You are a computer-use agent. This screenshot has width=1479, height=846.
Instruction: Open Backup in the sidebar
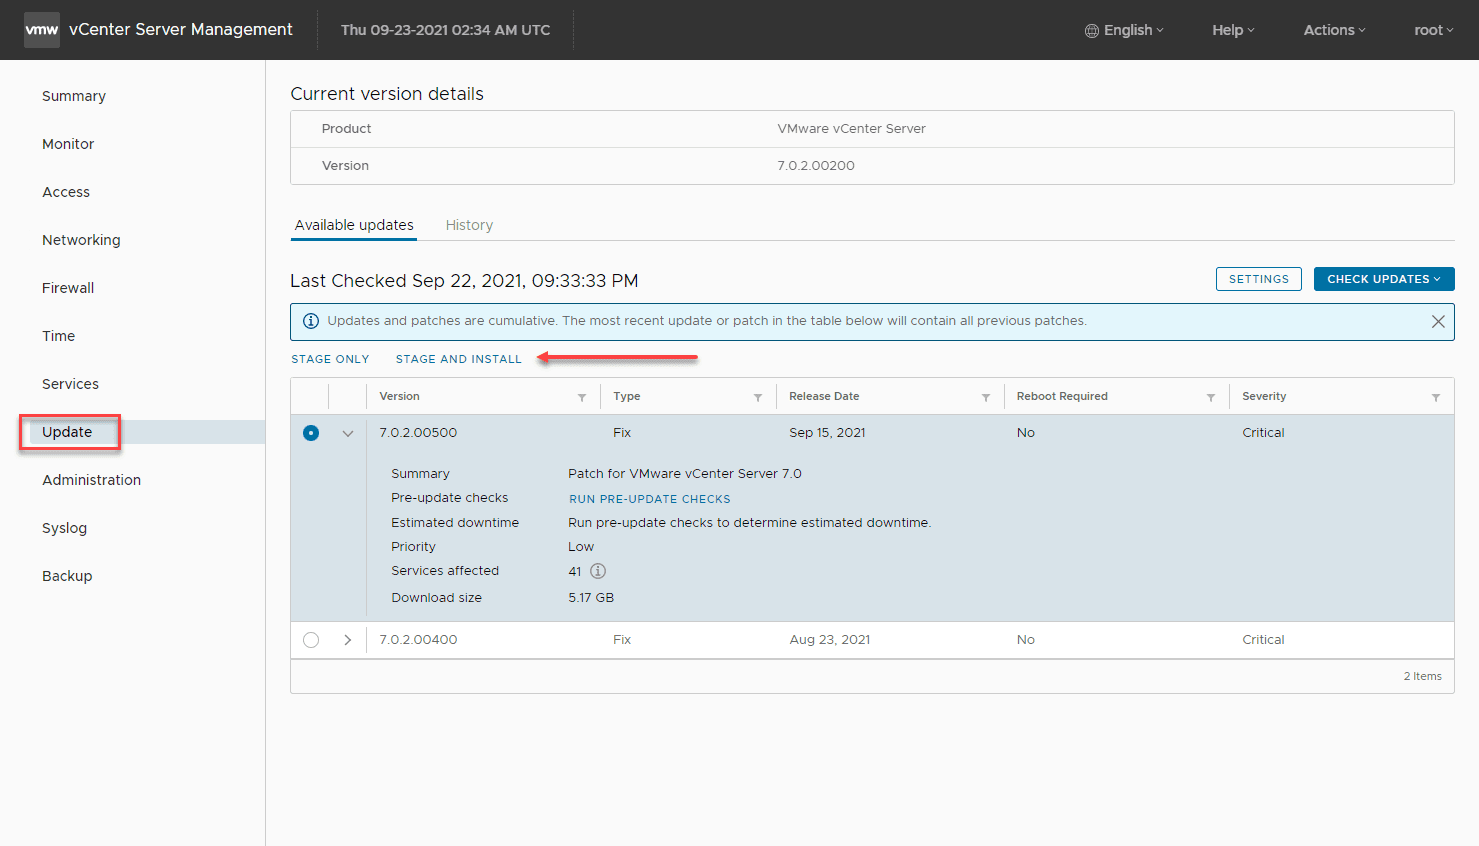point(67,576)
